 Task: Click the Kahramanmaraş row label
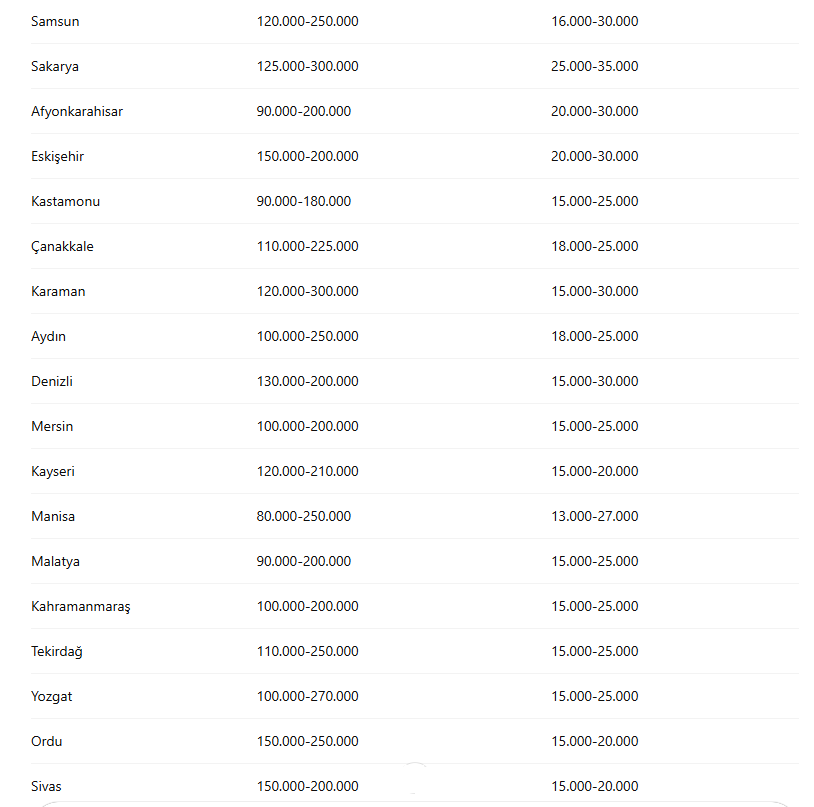[81, 606]
